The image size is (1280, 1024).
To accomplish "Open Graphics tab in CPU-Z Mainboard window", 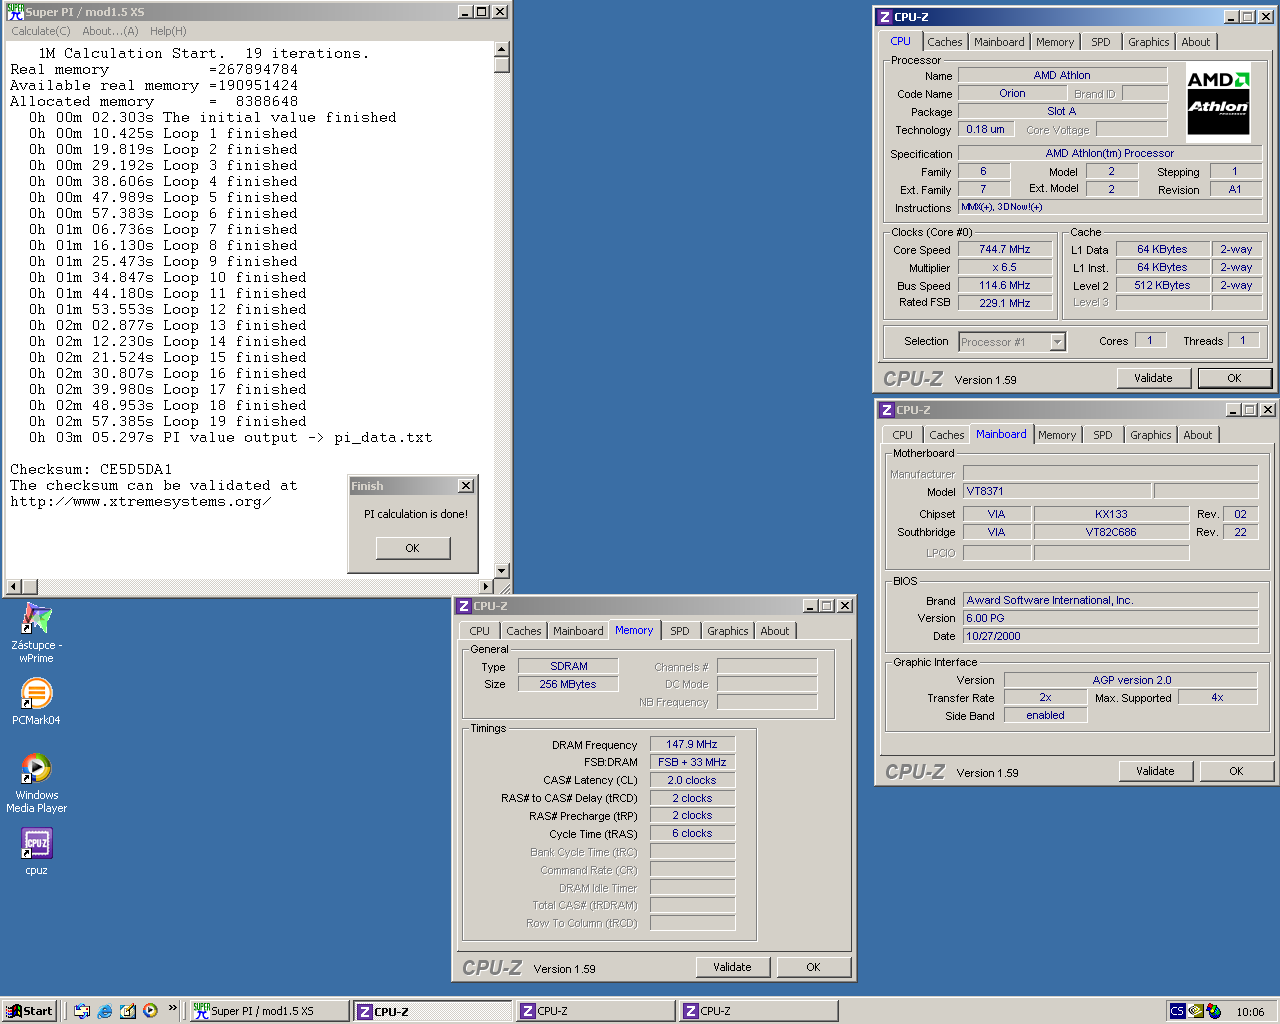I will 1150,435.
